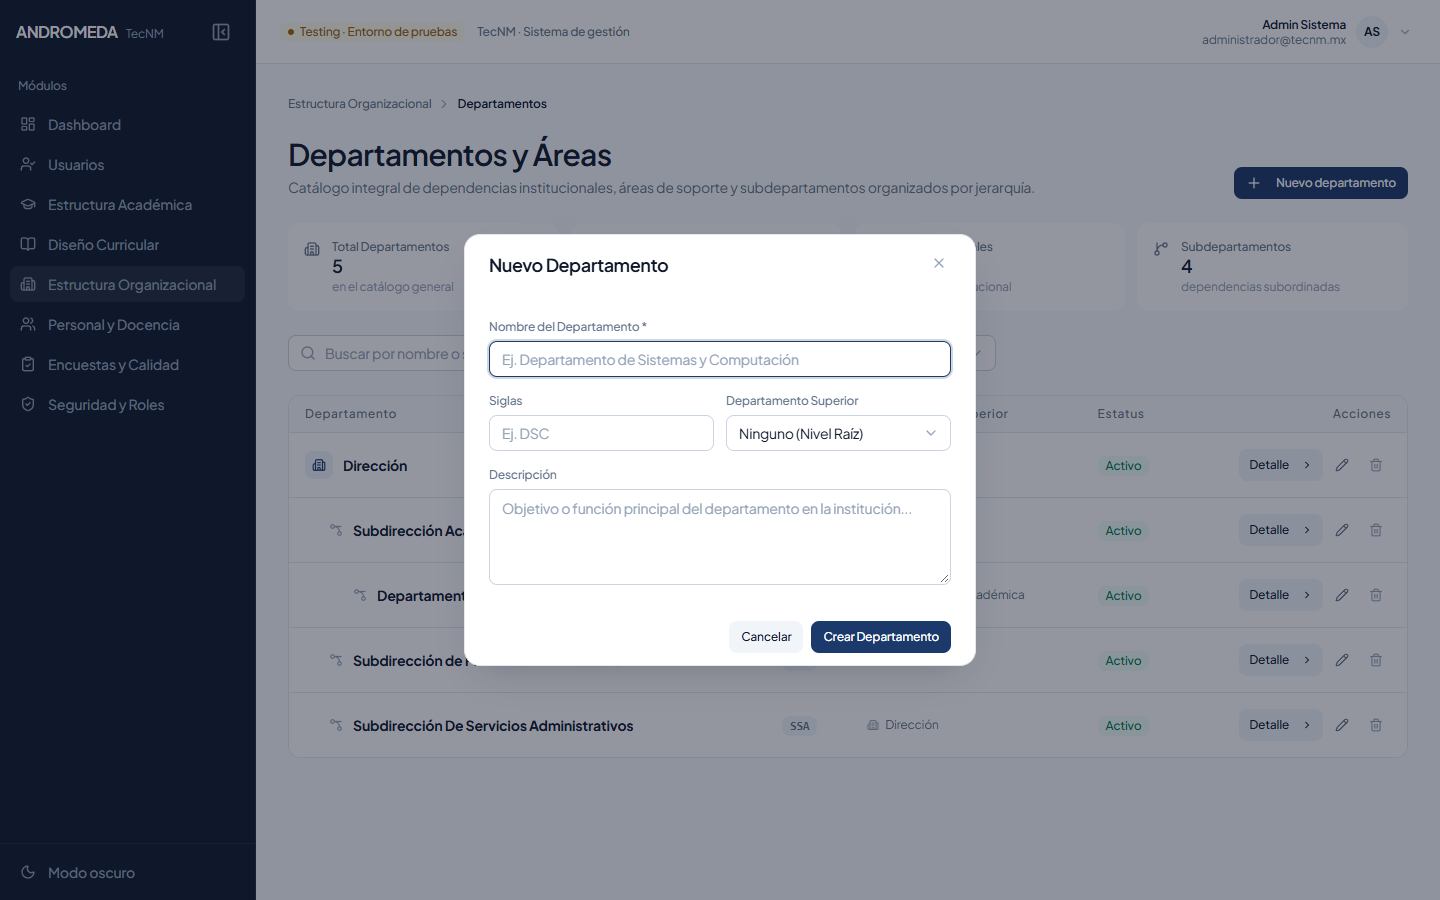Click the Subdepartamentos branch icon
Viewport: 1440px width, 900px height.
tap(1161, 249)
